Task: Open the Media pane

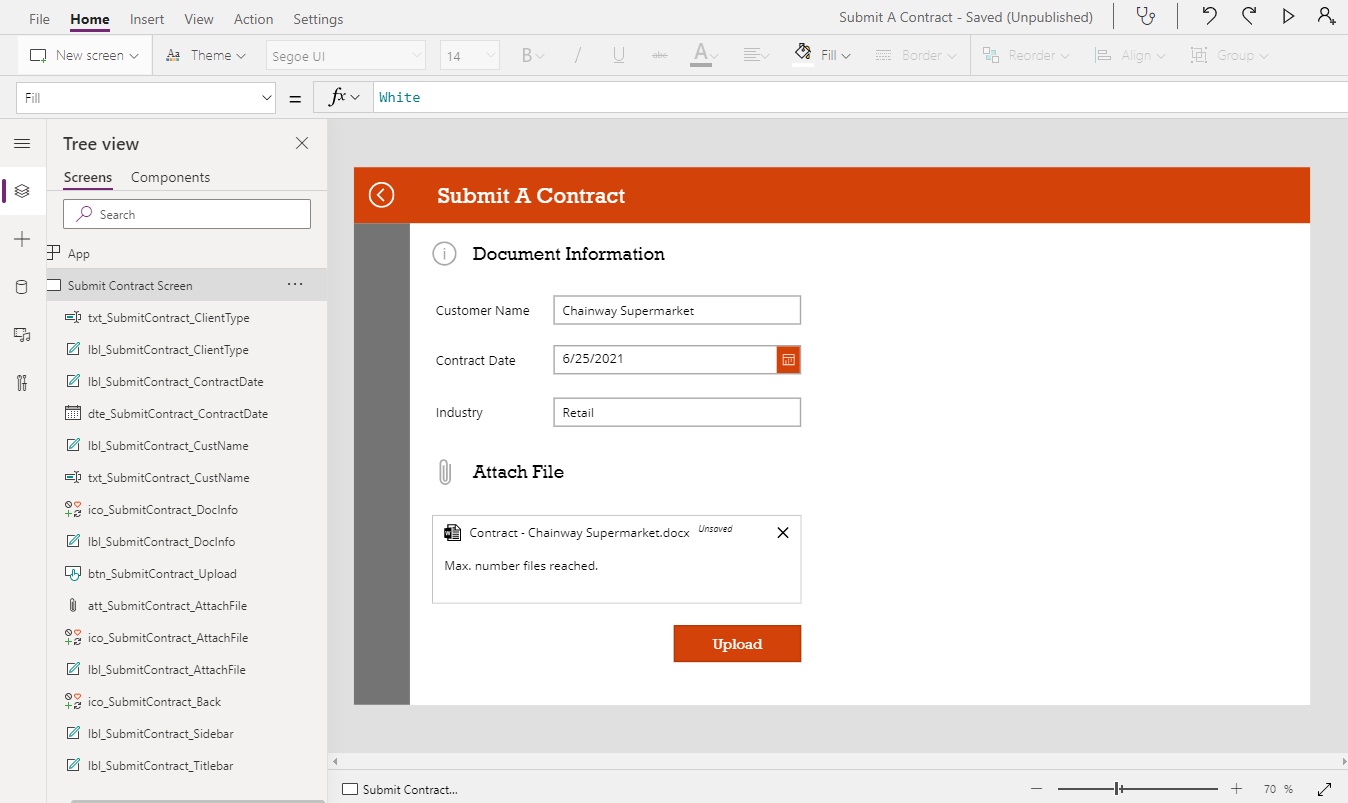Action: 22,335
